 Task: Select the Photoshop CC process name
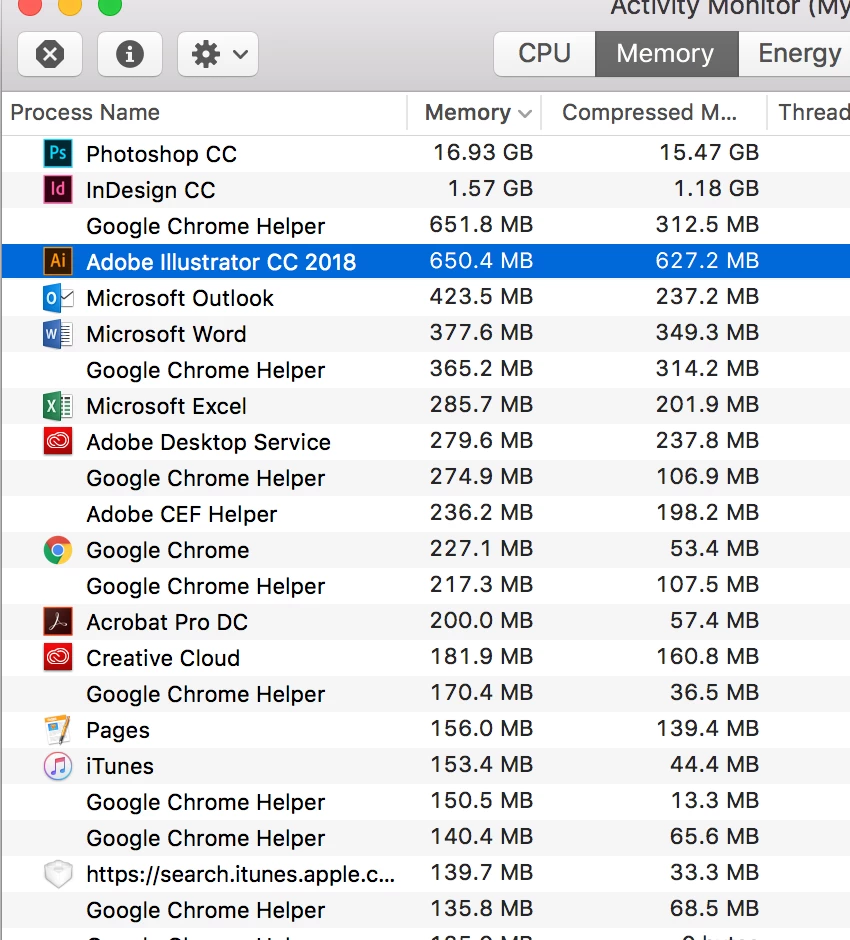coord(161,154)
